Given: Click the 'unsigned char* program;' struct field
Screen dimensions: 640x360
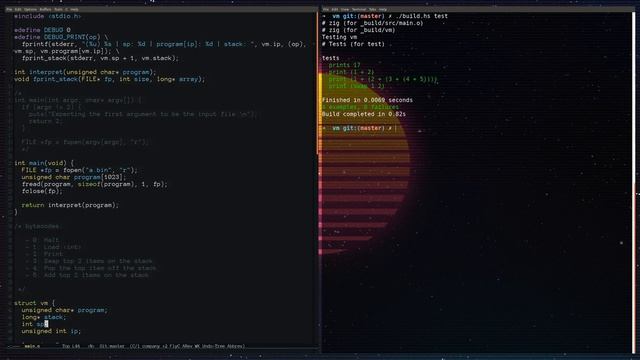Looking at the screenshot, I should pyautogui.click(x=64, y=310).
